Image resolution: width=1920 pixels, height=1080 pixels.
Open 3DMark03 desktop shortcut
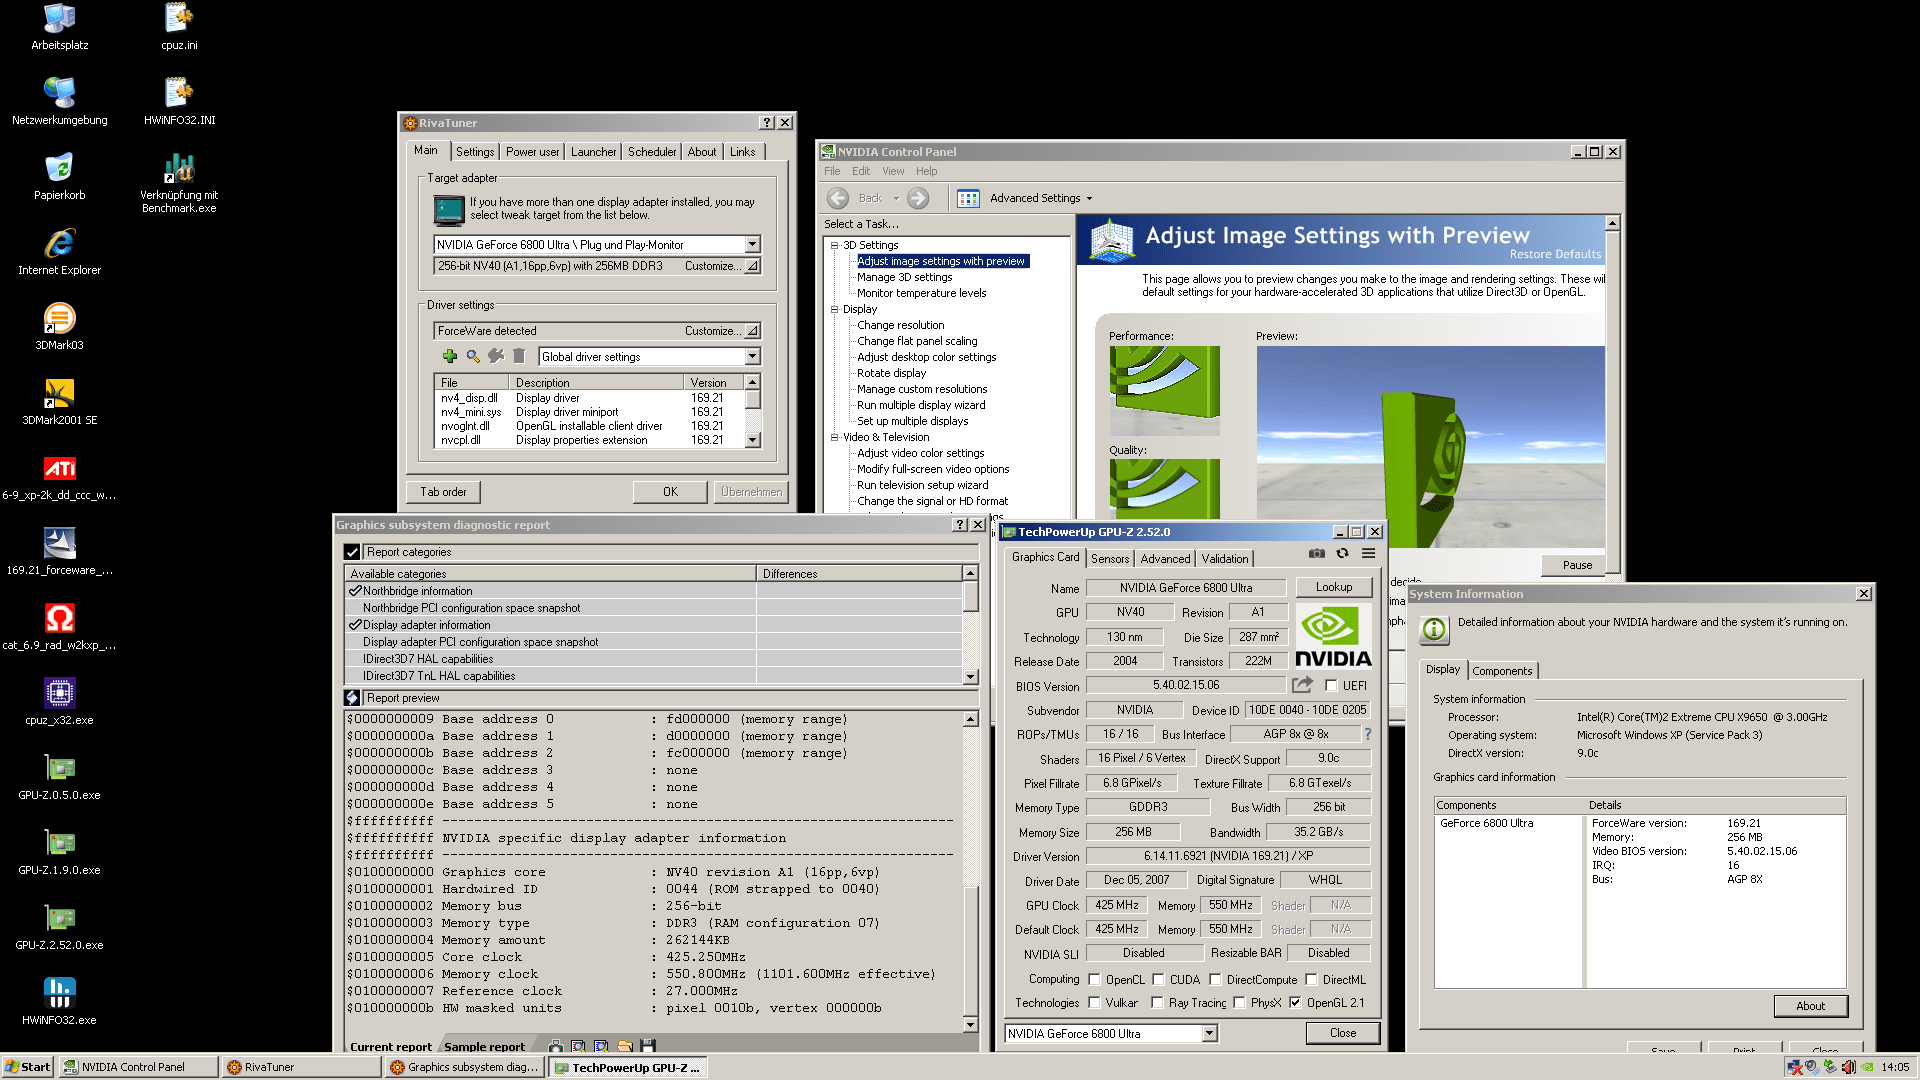59,327
